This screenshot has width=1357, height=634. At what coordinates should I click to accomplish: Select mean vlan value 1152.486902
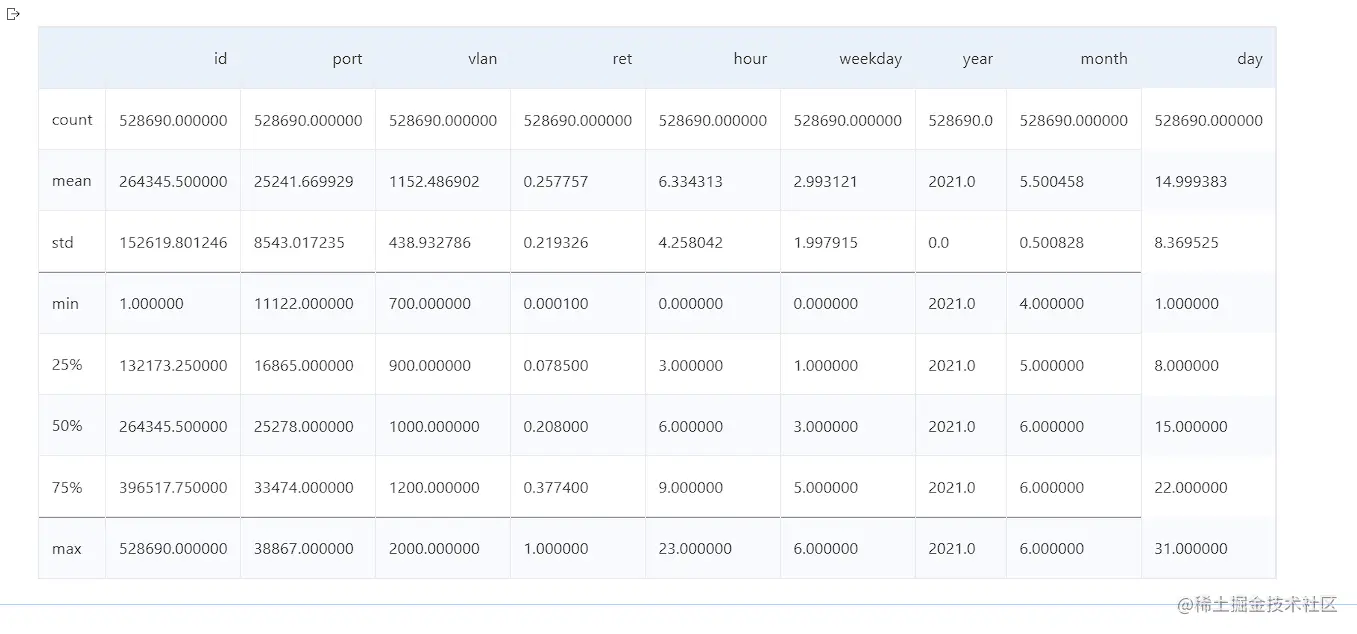click(434, 182)
